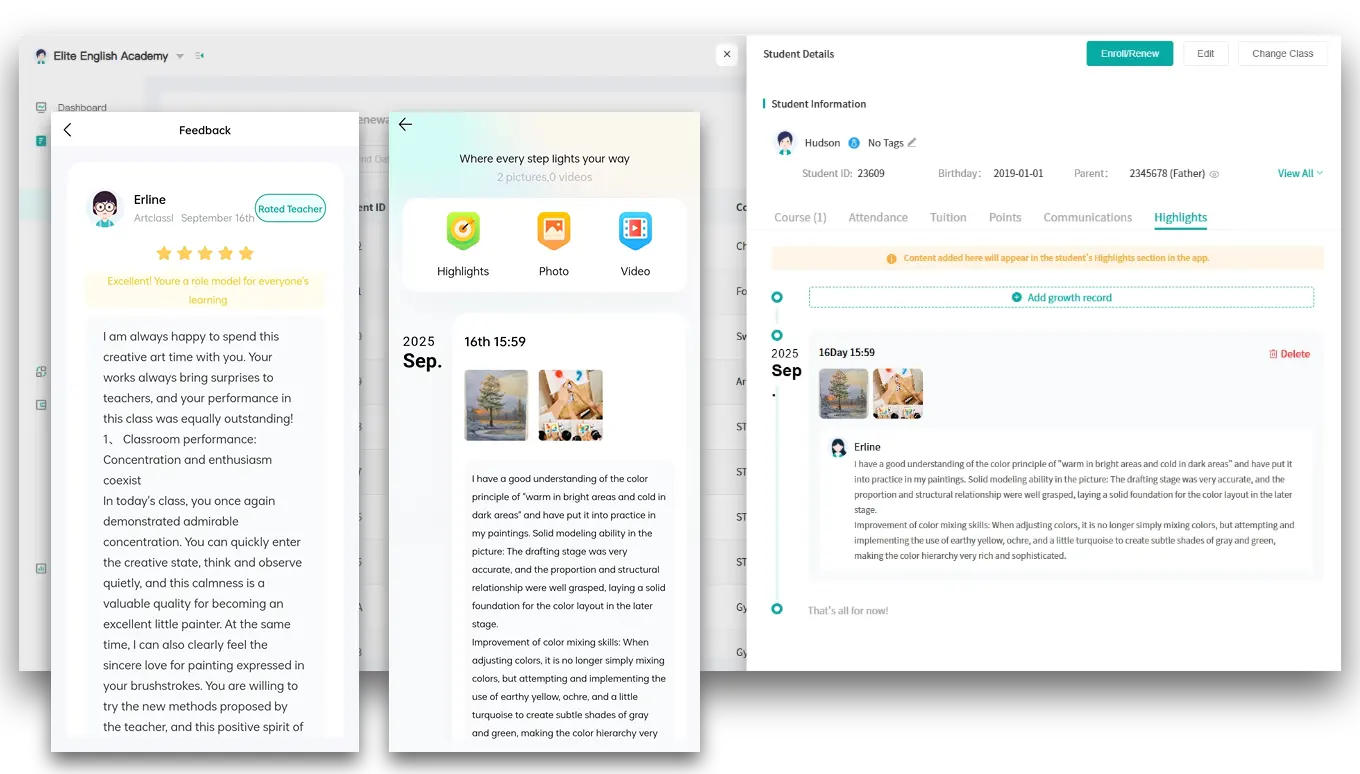Image resolution: width=1360 pixels, height=774 pixels.
Task: Click back arrow on highlights screen
Action: click(405, 125)
